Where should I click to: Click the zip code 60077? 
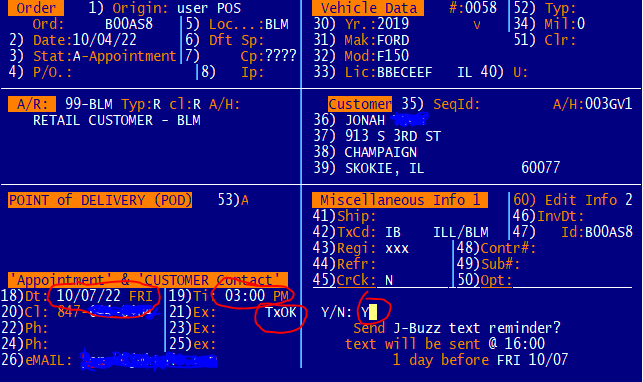(541, 167)
